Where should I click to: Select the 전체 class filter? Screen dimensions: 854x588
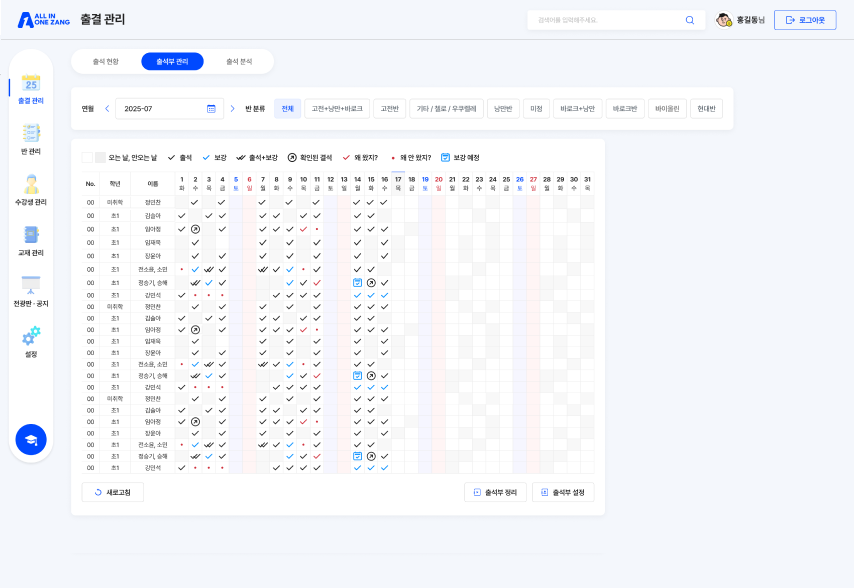point(288,109)
